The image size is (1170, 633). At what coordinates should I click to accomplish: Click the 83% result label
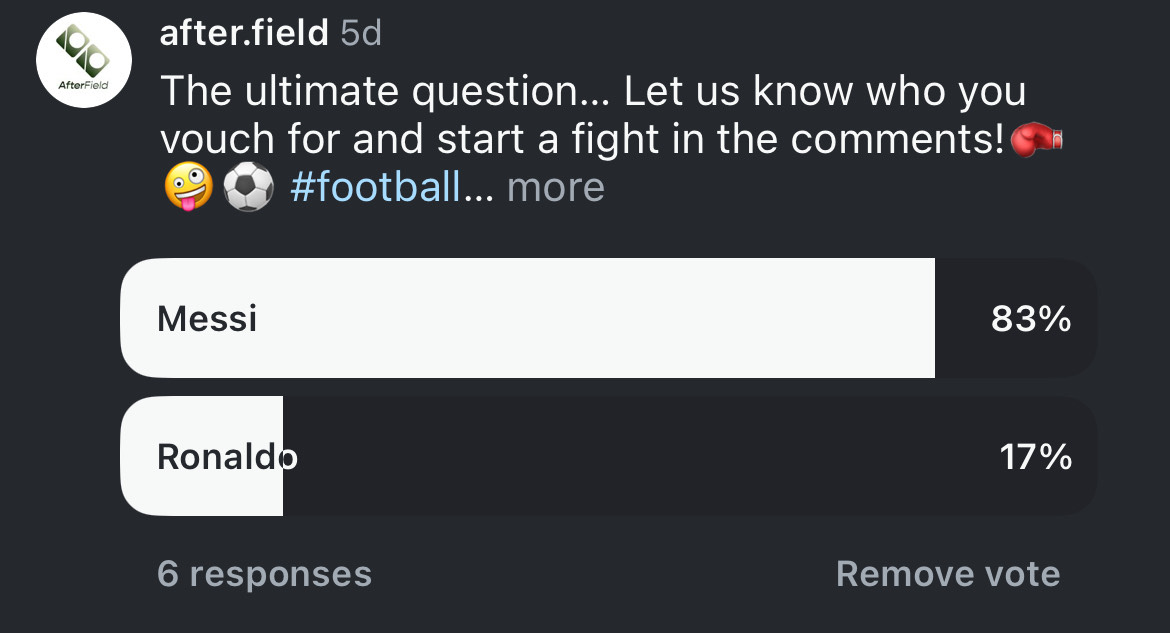[1031, 319]
